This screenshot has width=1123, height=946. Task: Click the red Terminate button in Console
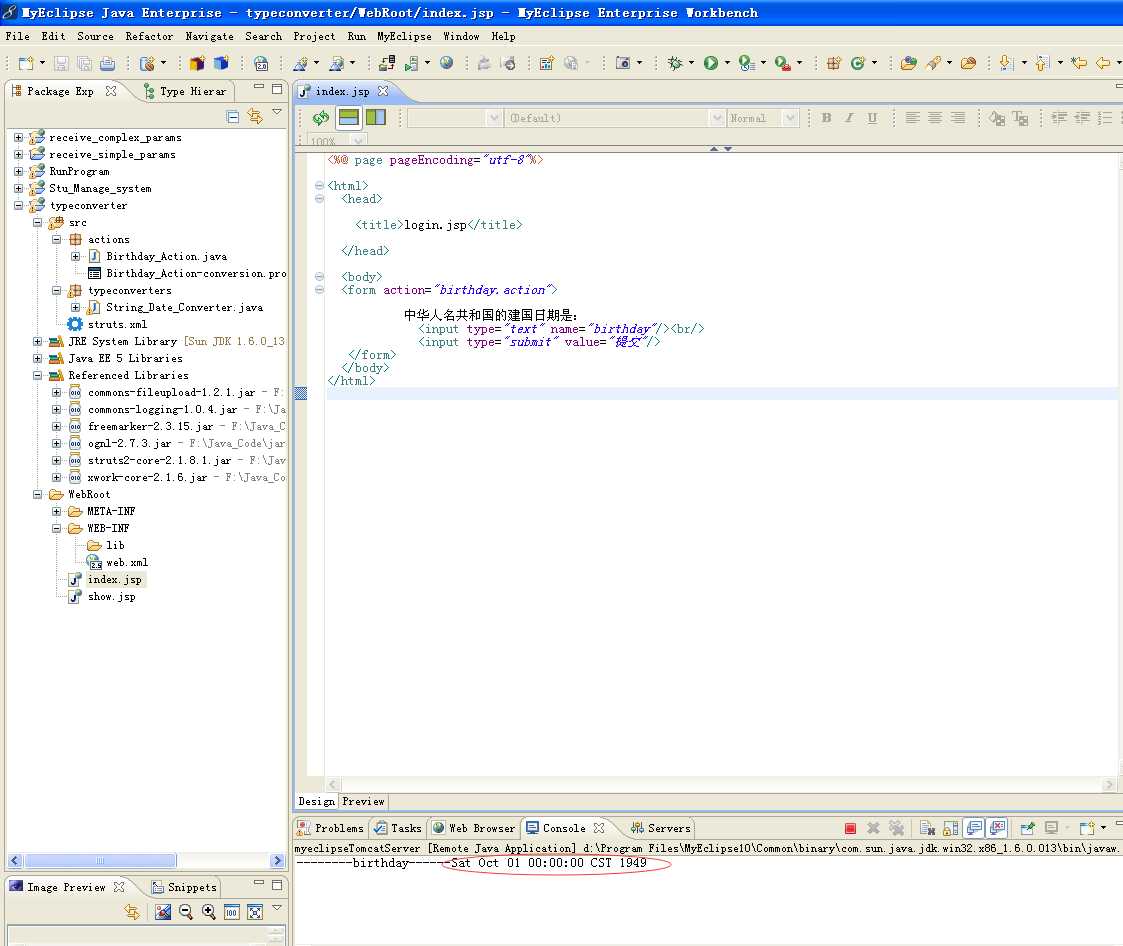[x=850, y=829]
